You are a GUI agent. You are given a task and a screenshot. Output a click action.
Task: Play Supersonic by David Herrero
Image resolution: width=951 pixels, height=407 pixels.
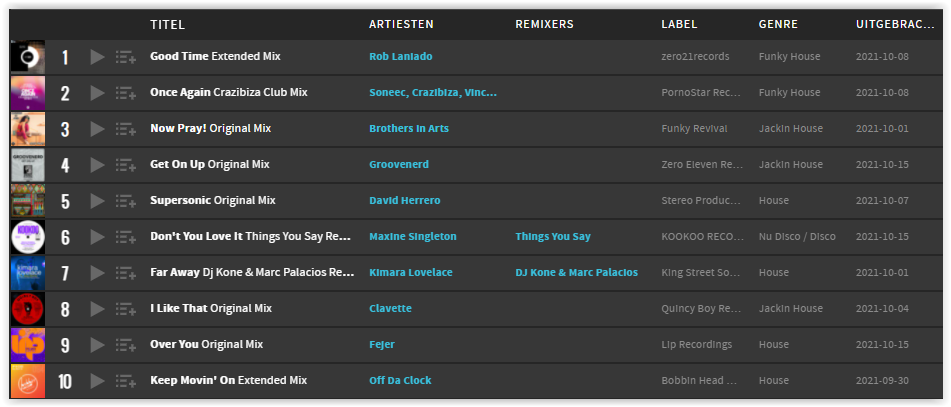tap(97, 201)
